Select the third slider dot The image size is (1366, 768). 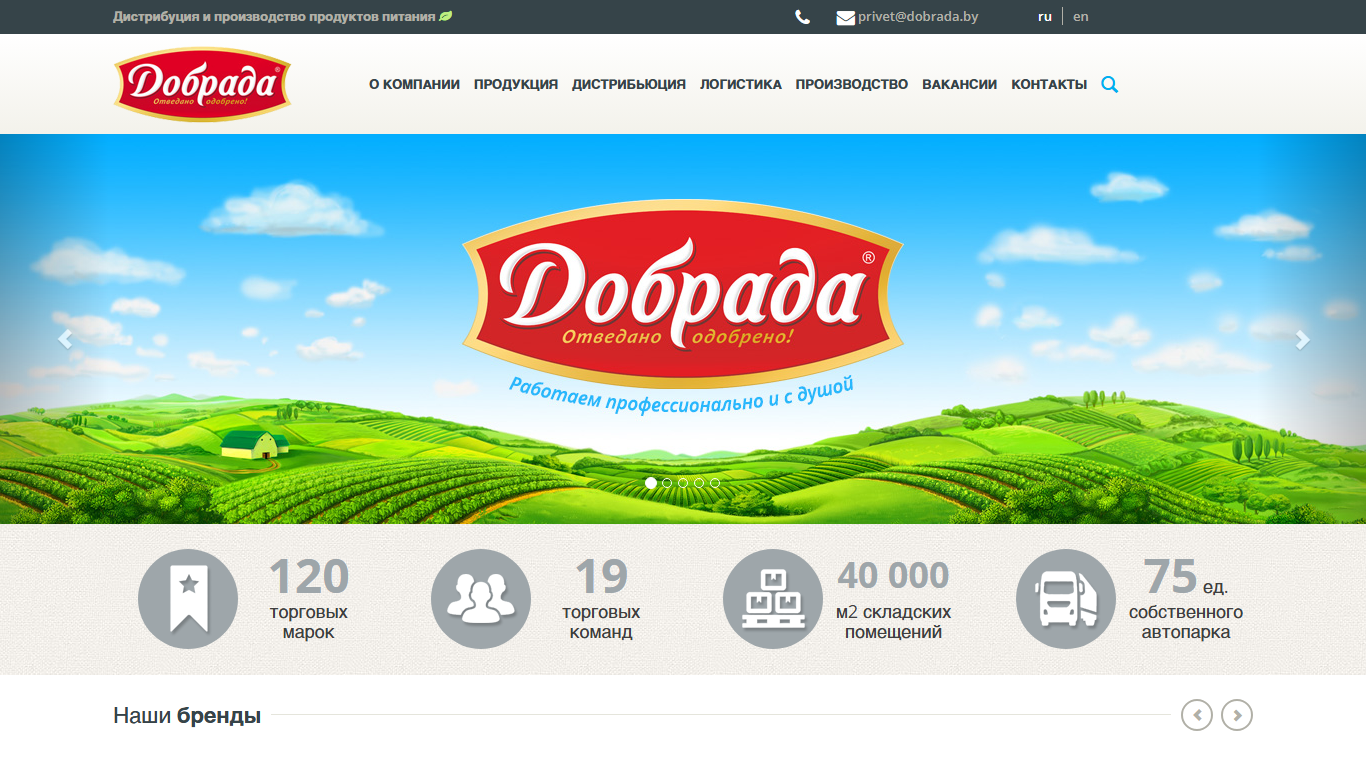coord(683,483)
